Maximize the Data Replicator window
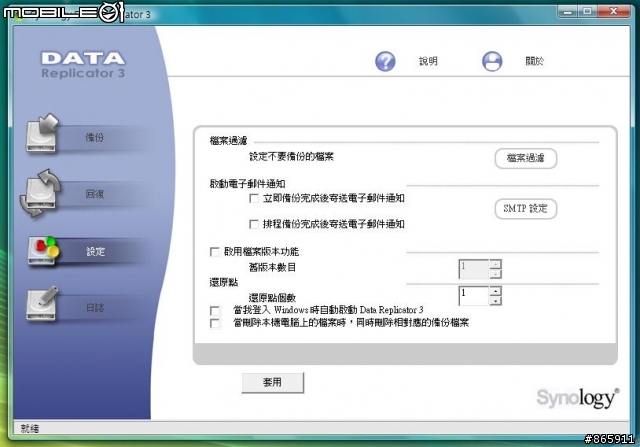The image size is (640, 447). click(587, 11)
